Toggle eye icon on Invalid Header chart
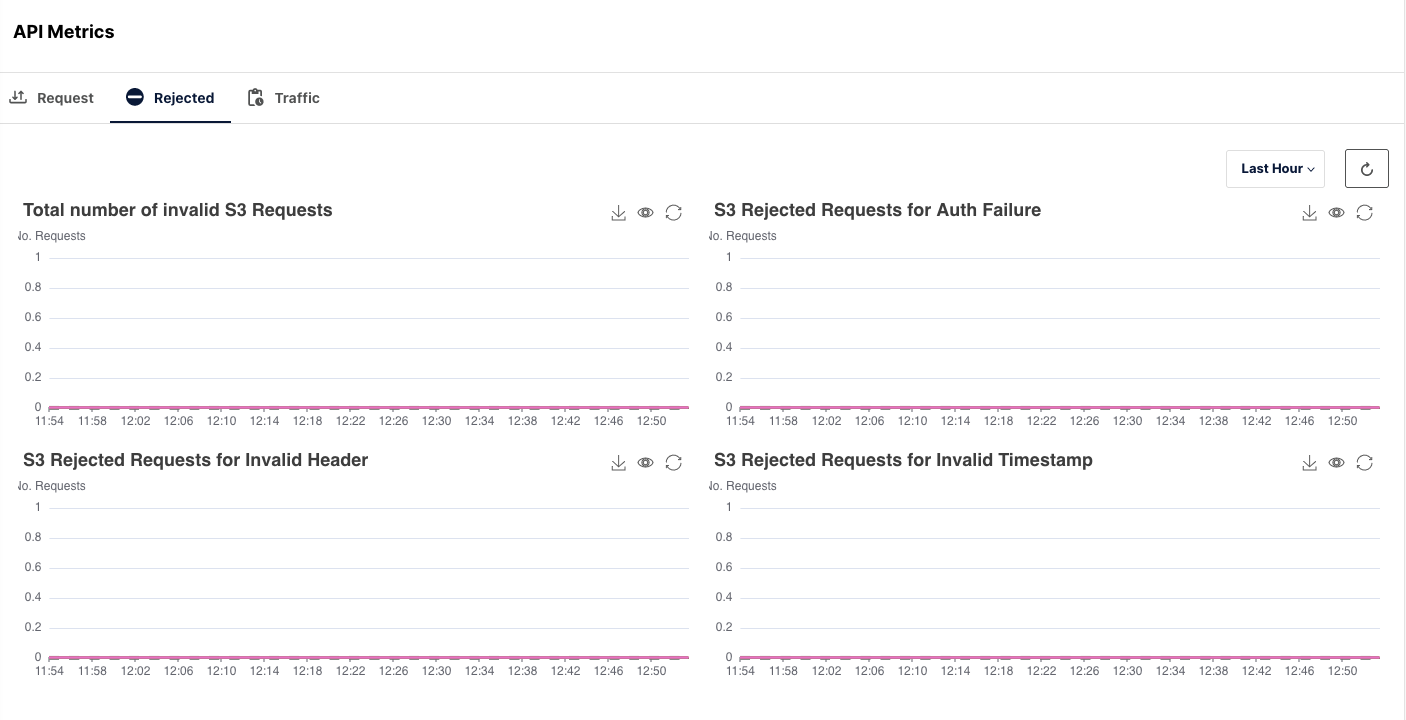Image resolution: width=1406 pixels, height=720 pixels. [646, 462]
